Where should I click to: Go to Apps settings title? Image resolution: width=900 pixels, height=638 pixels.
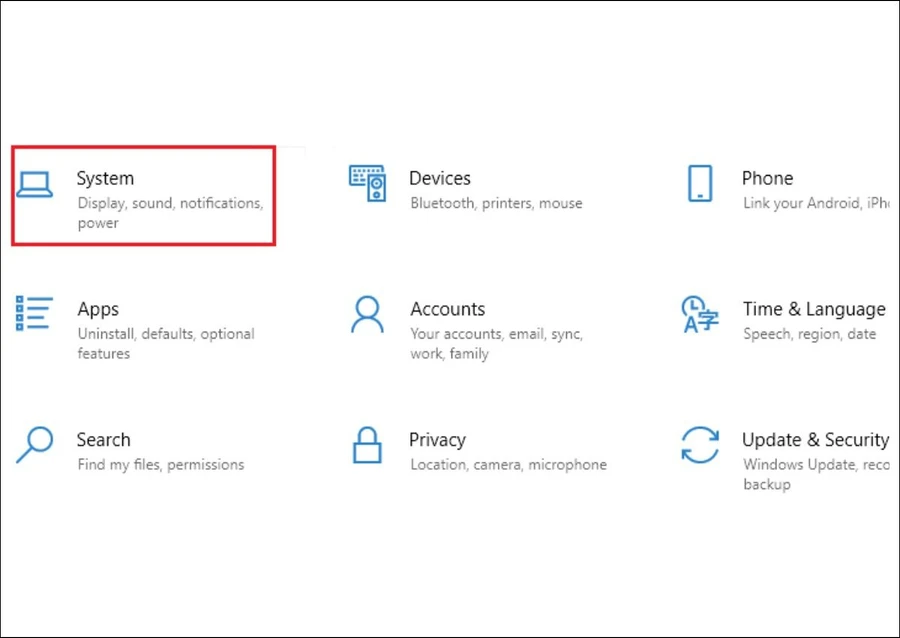pyautogui.click(x=98, y=310)
